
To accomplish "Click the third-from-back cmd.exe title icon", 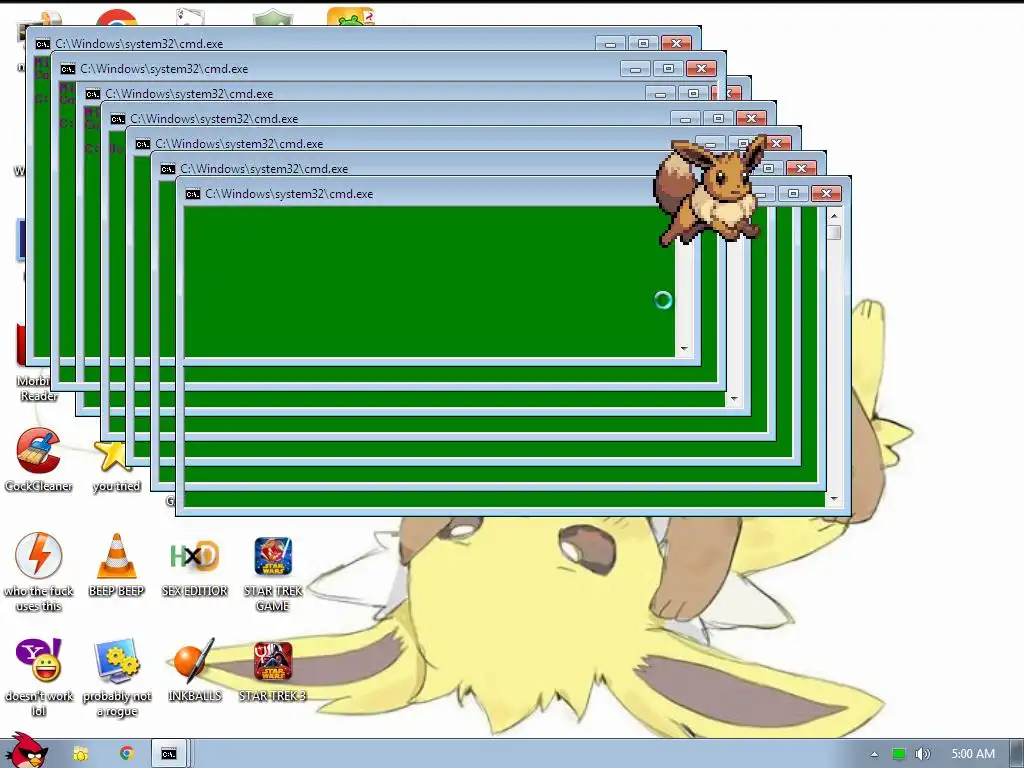I will click(93, 94).
